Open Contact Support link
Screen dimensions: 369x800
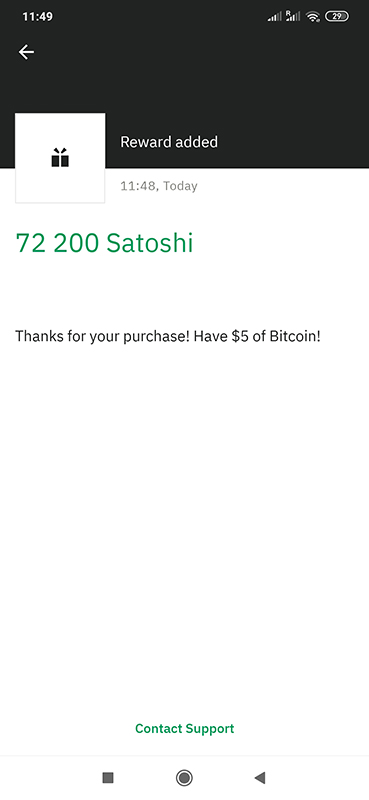pyautogui.click(x=184, y=729)
